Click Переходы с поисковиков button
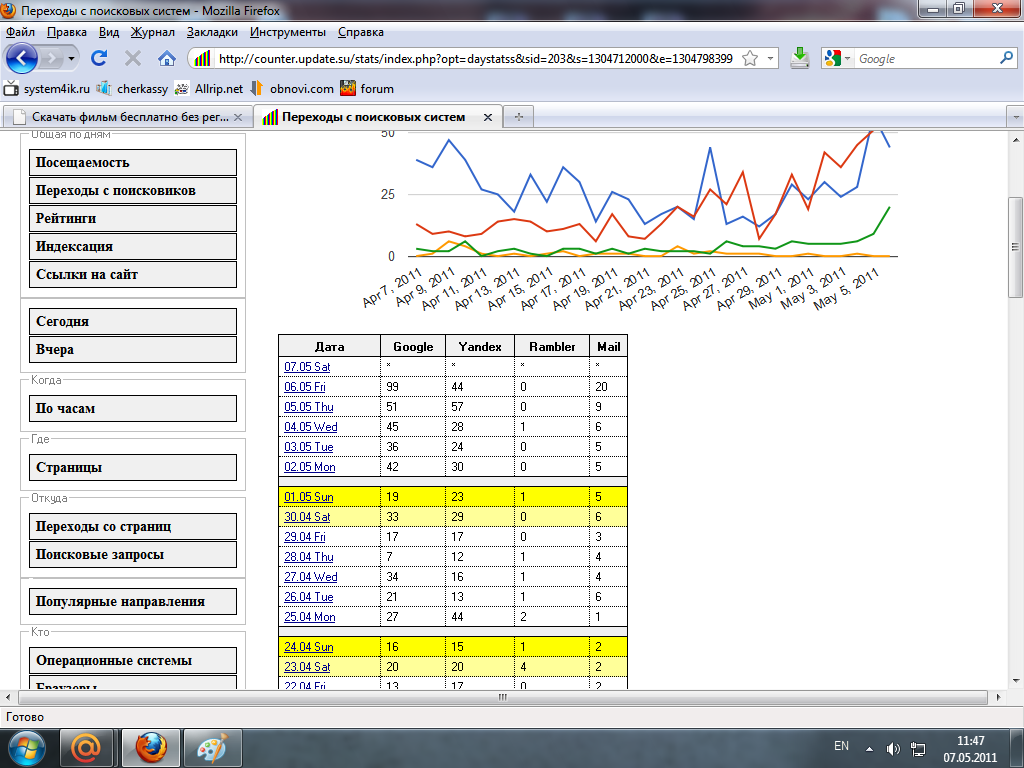Screen dimensions: 1024x768 (x=133, y=190)
